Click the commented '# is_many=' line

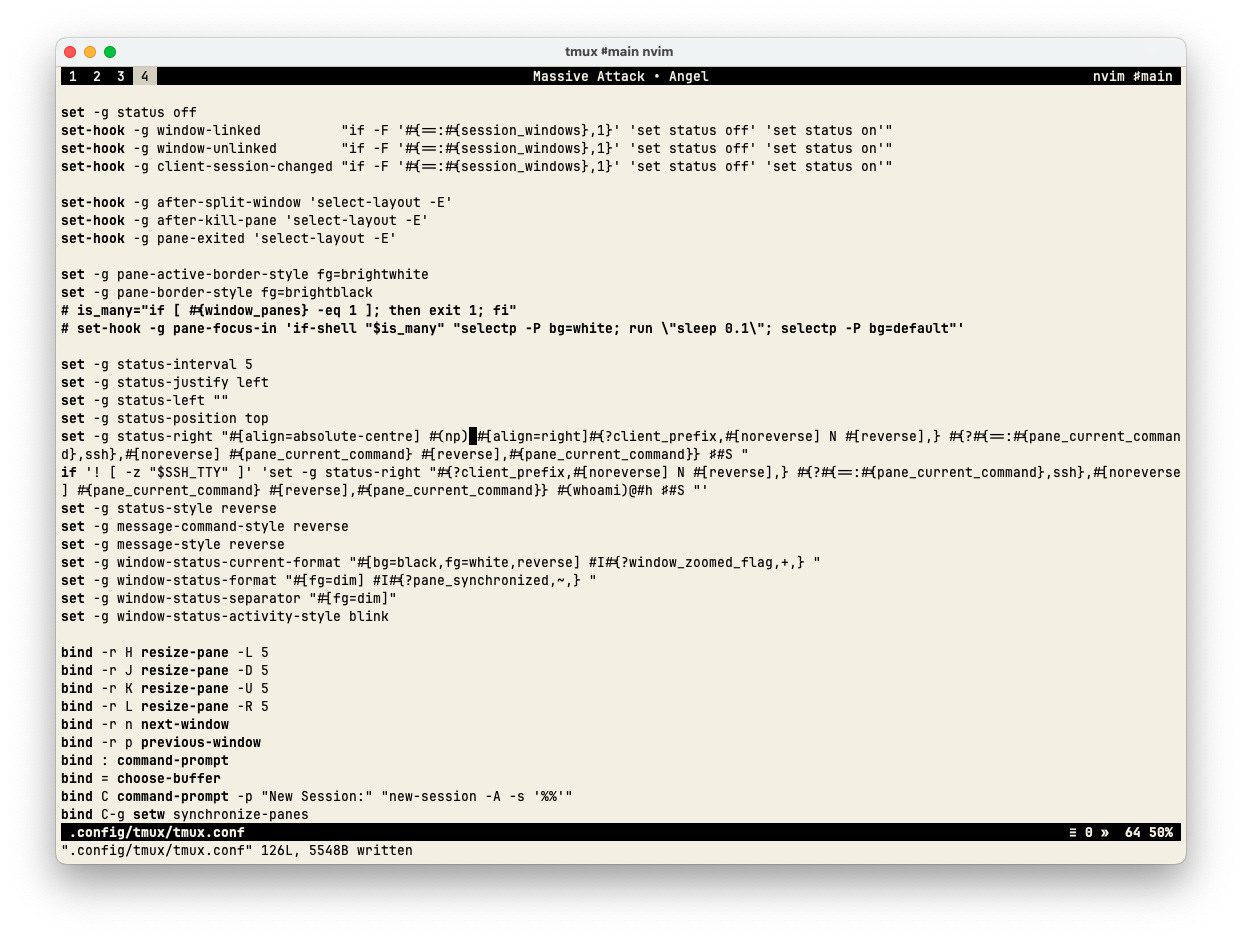289,311
